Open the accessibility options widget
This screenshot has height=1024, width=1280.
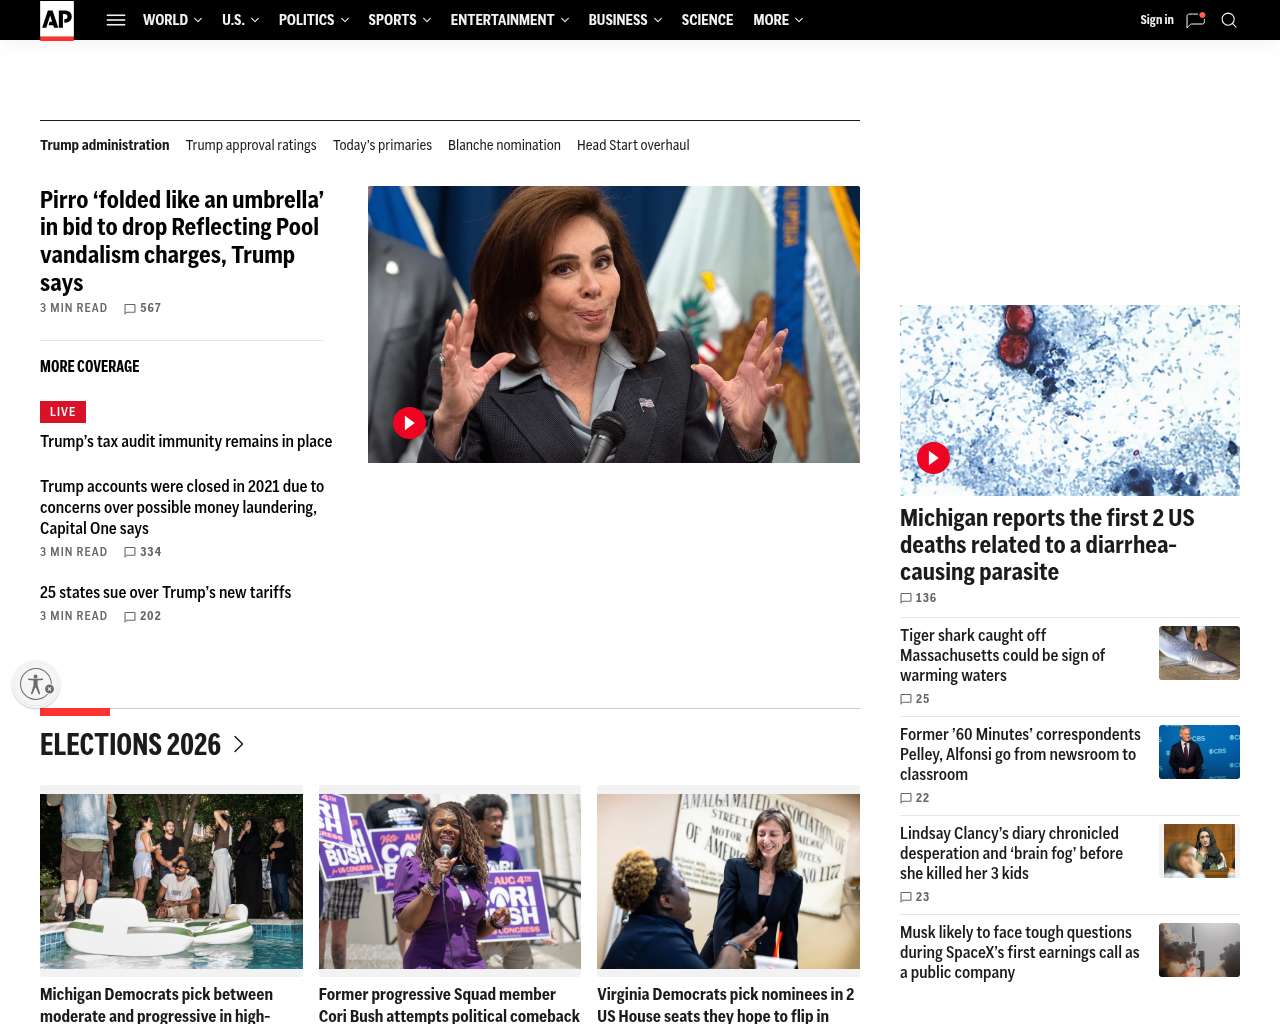36,684
